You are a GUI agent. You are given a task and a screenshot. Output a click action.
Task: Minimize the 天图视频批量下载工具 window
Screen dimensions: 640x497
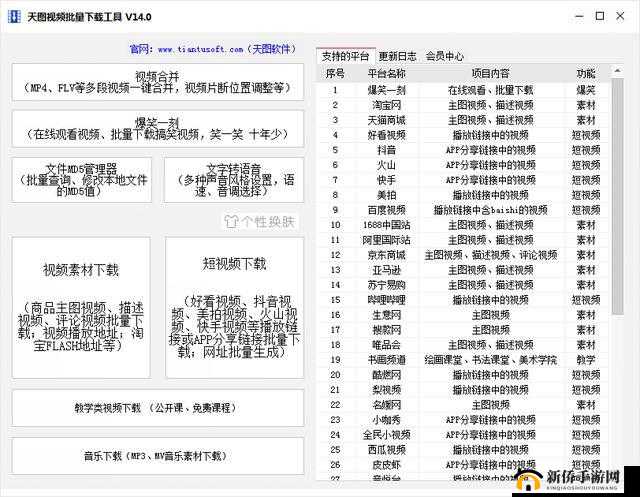[x=579, y=16]
